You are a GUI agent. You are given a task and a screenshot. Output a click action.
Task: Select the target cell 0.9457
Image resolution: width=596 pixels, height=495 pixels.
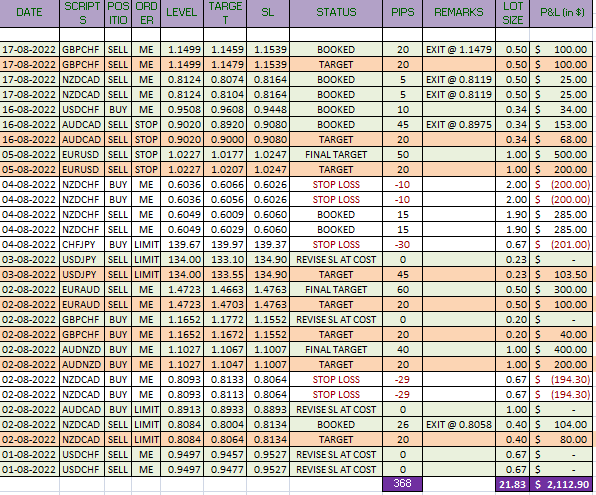225,455
